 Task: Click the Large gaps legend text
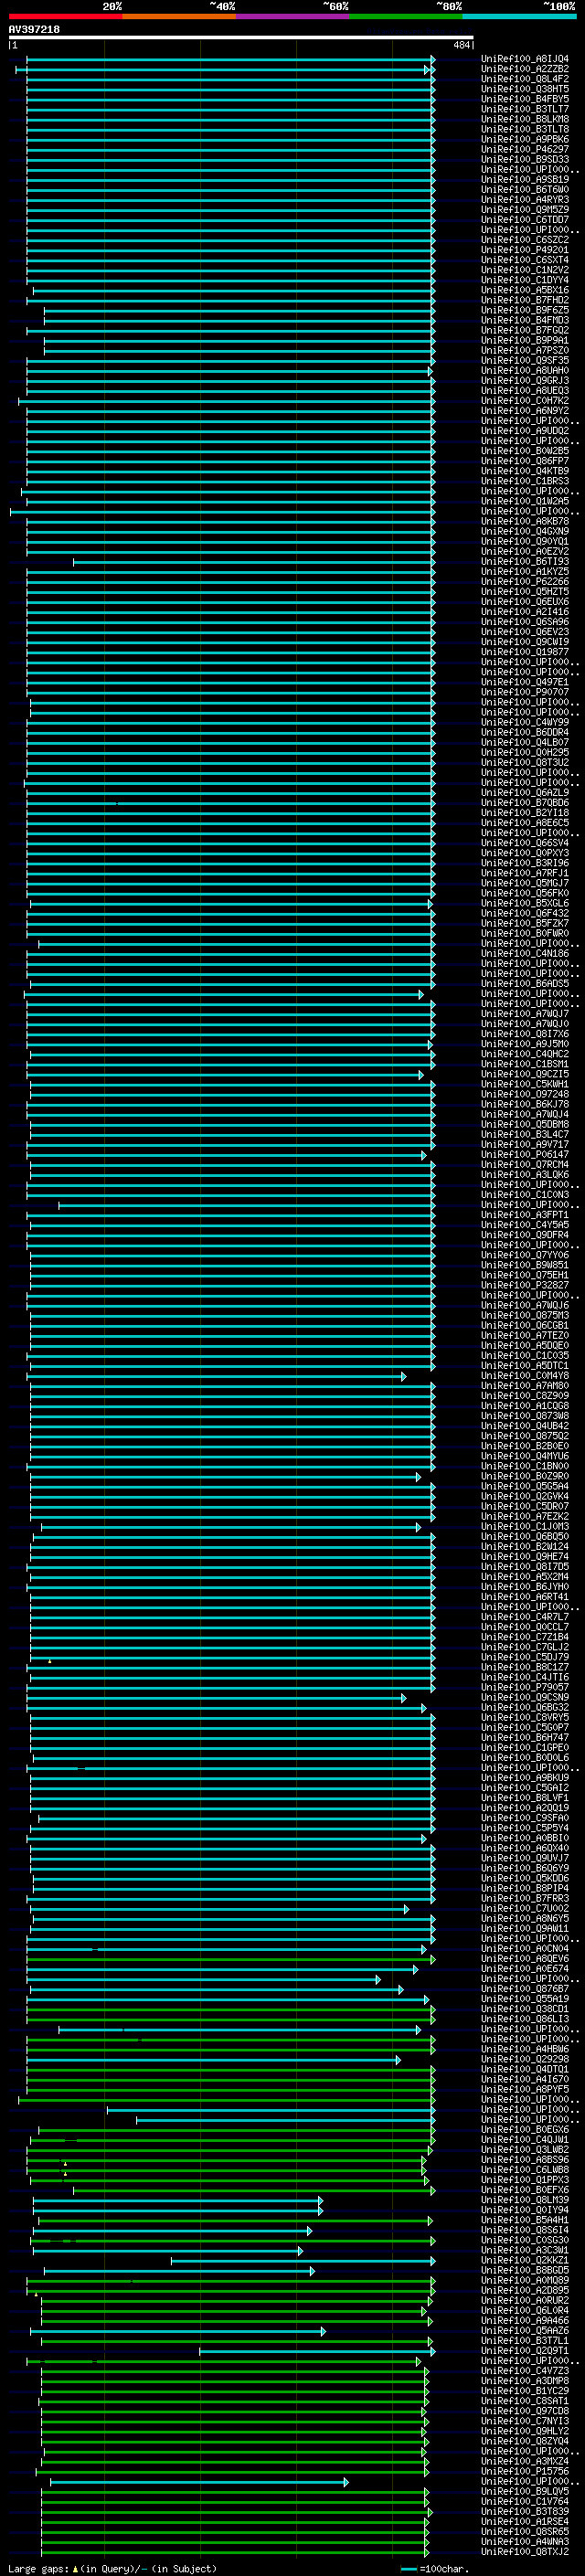pos(112,2568)
